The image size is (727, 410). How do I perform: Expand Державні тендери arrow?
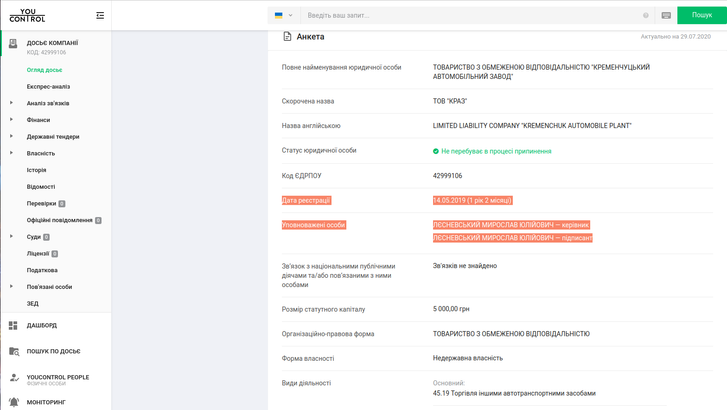12,136
